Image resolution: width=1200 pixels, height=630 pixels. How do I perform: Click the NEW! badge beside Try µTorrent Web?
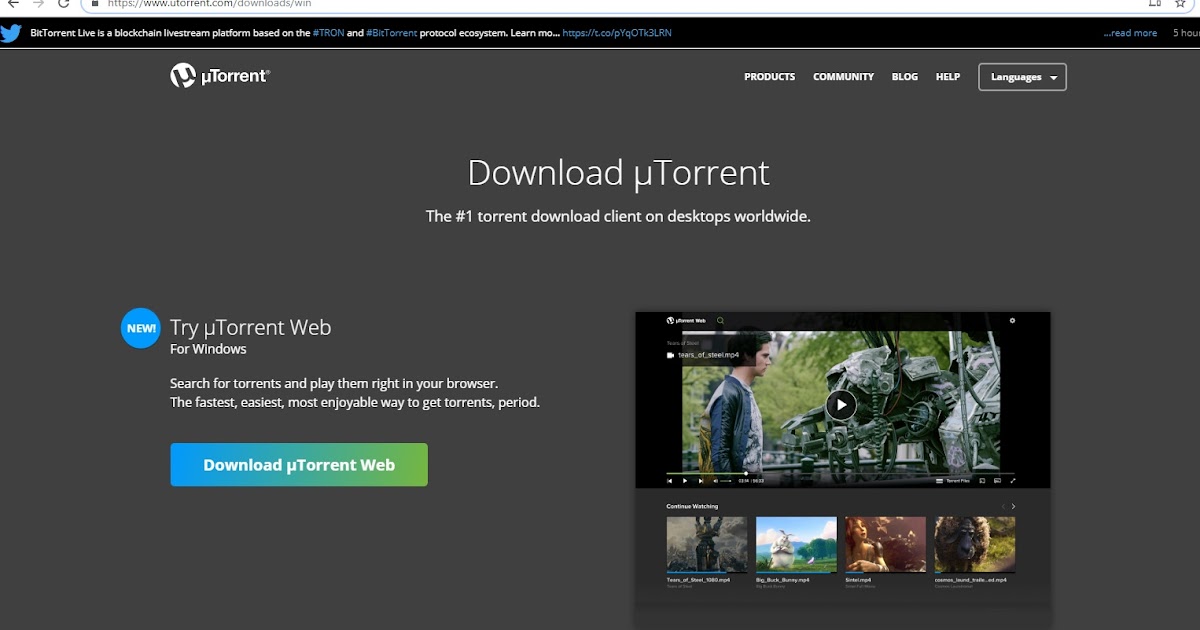point(140,328)
